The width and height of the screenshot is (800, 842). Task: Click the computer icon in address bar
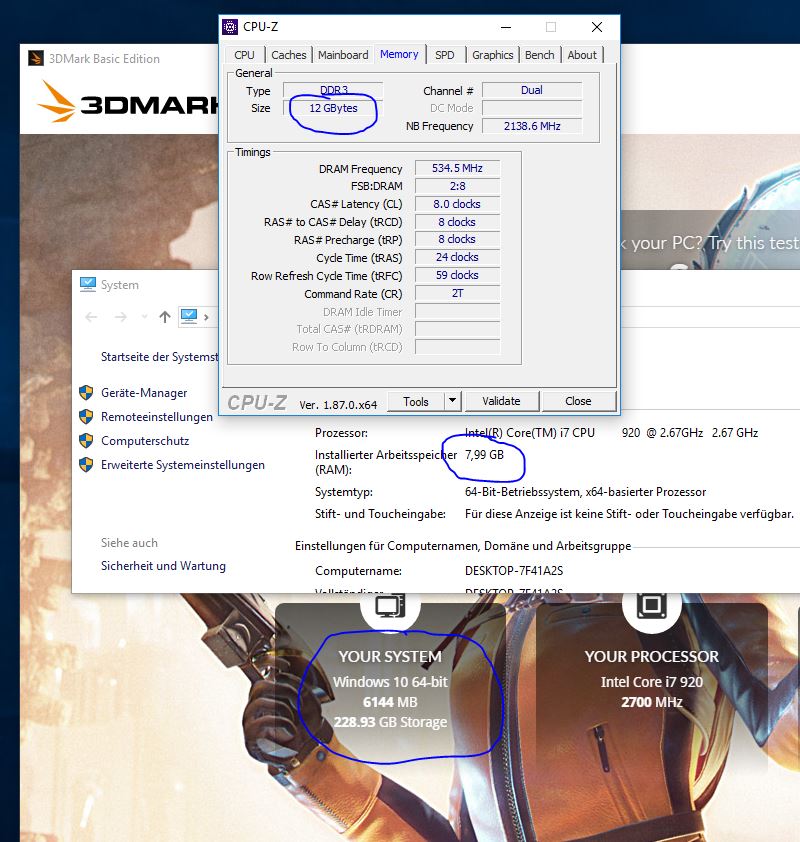coord(188,317)
